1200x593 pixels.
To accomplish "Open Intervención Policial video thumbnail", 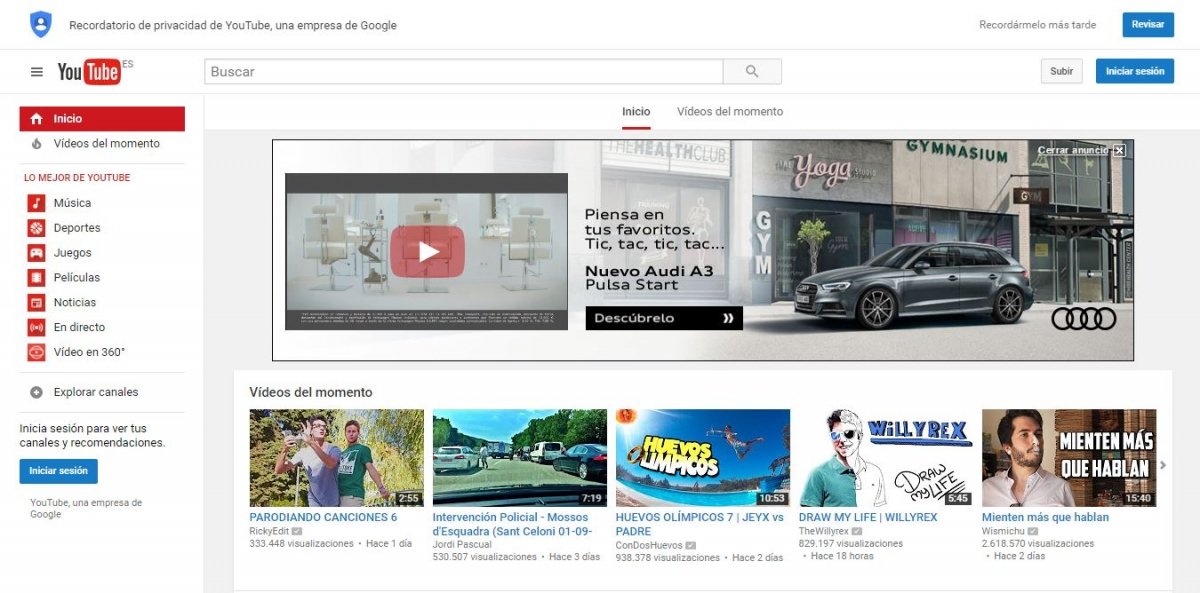I will 520,458.
